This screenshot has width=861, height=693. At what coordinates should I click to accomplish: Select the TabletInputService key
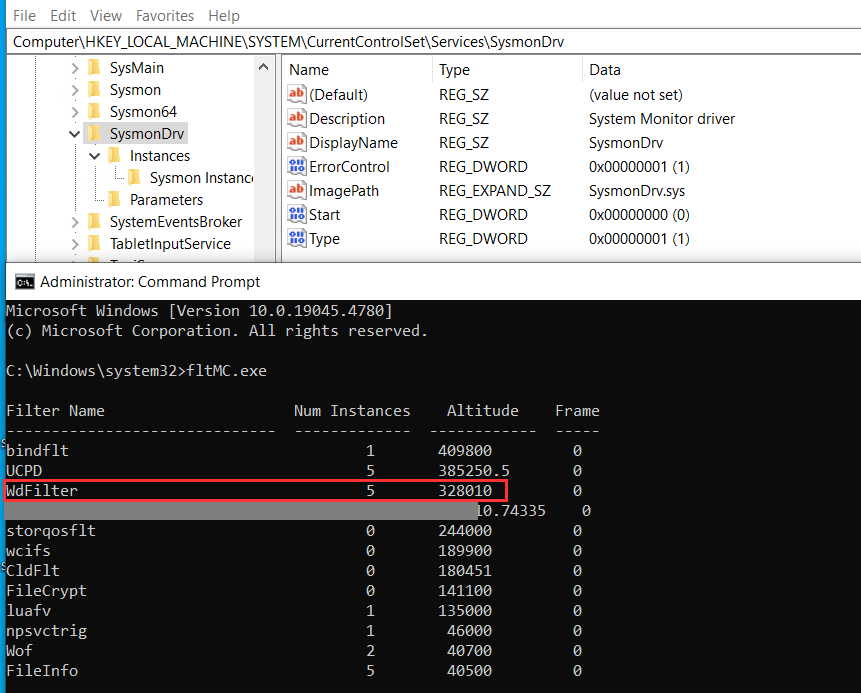(170, 244)
